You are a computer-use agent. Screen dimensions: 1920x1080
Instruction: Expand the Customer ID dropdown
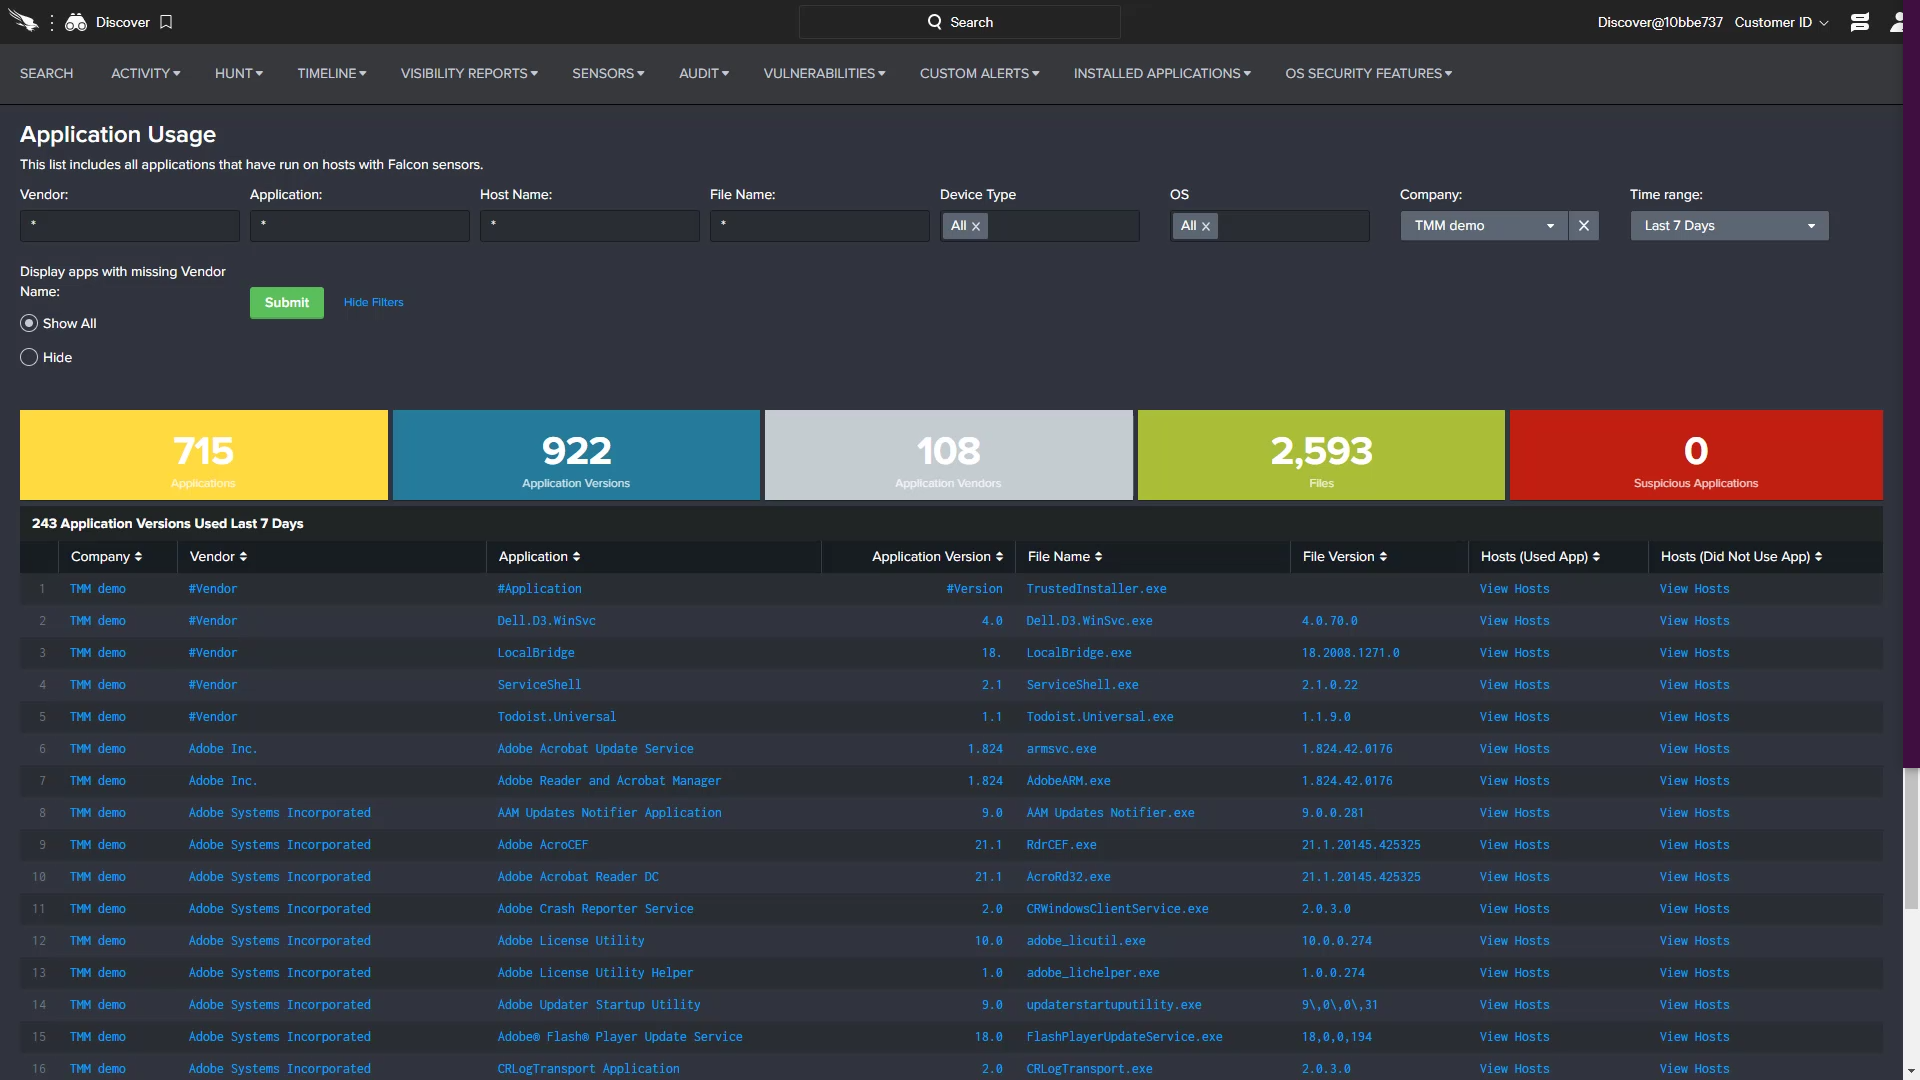[1781, 22]
